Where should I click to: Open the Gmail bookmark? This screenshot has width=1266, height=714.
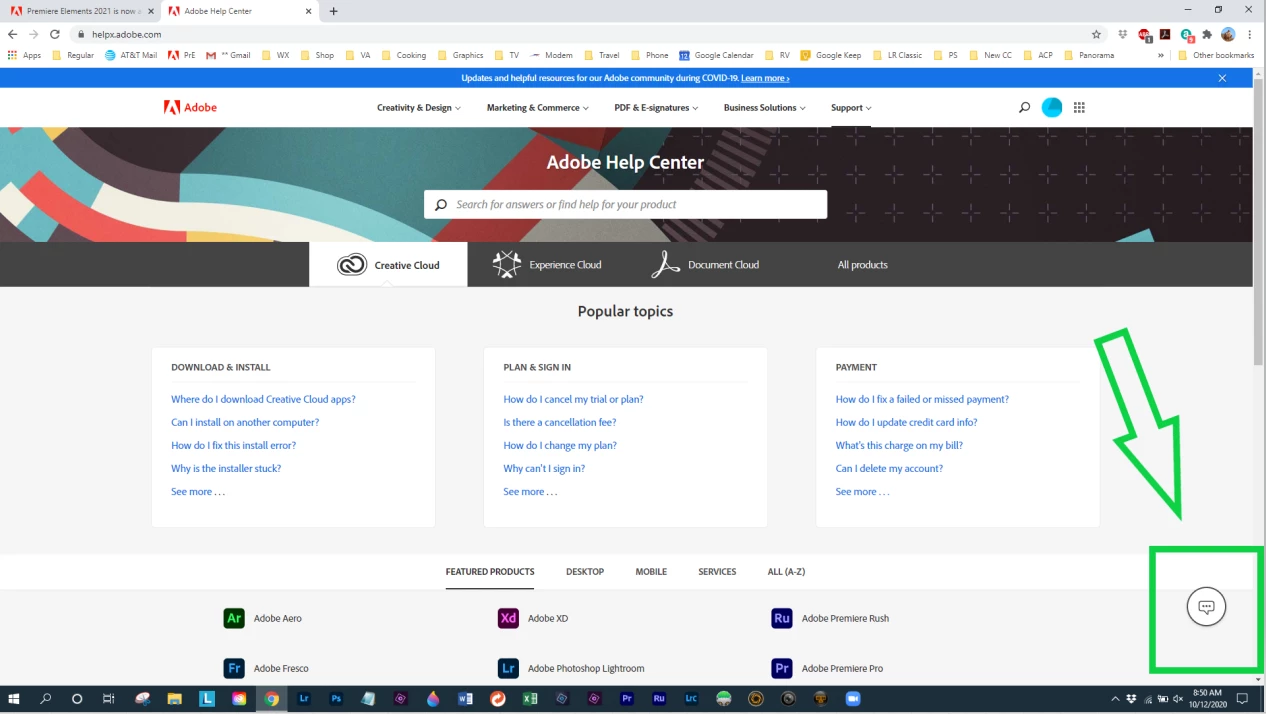[228, 55]
